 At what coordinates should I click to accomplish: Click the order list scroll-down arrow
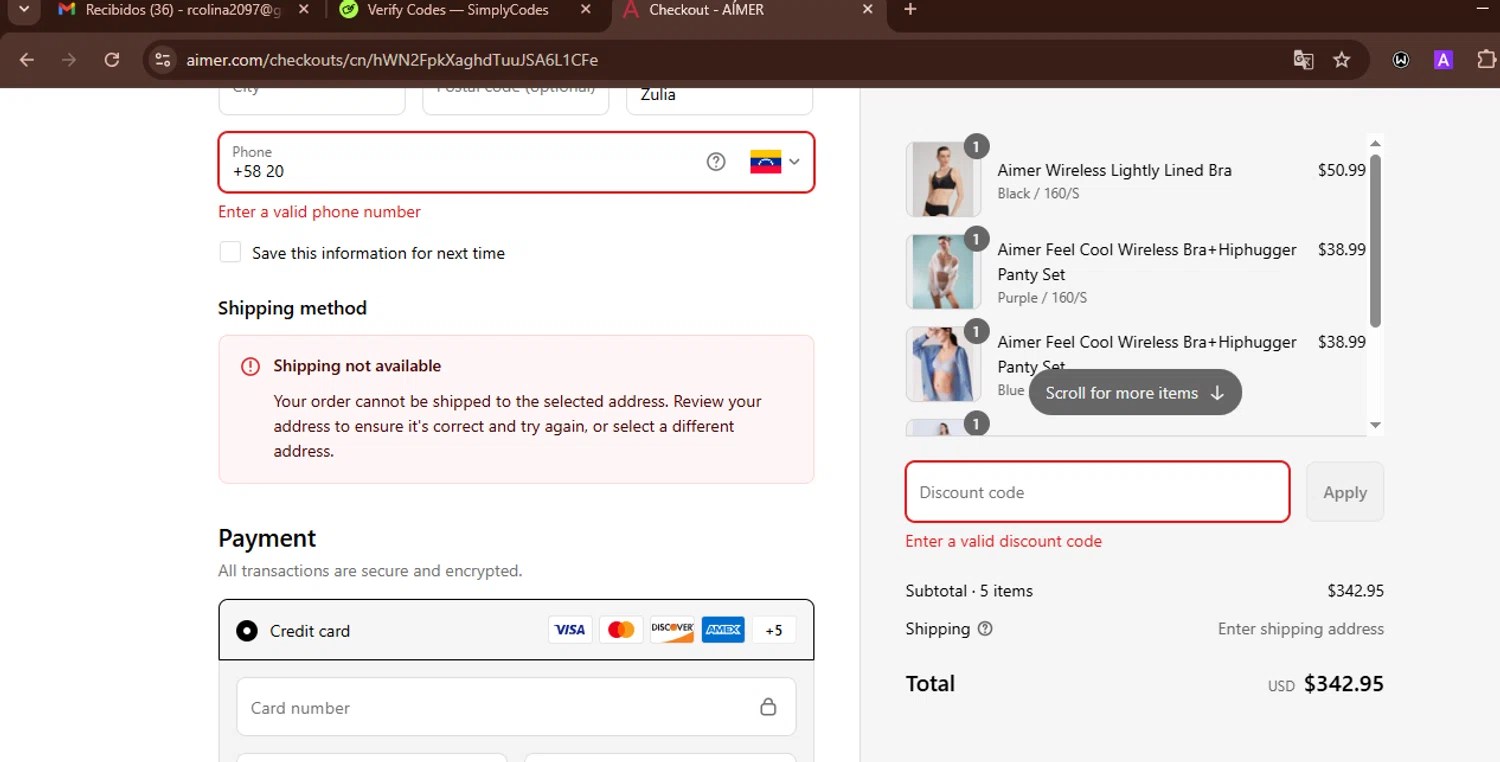point(1375,425)
